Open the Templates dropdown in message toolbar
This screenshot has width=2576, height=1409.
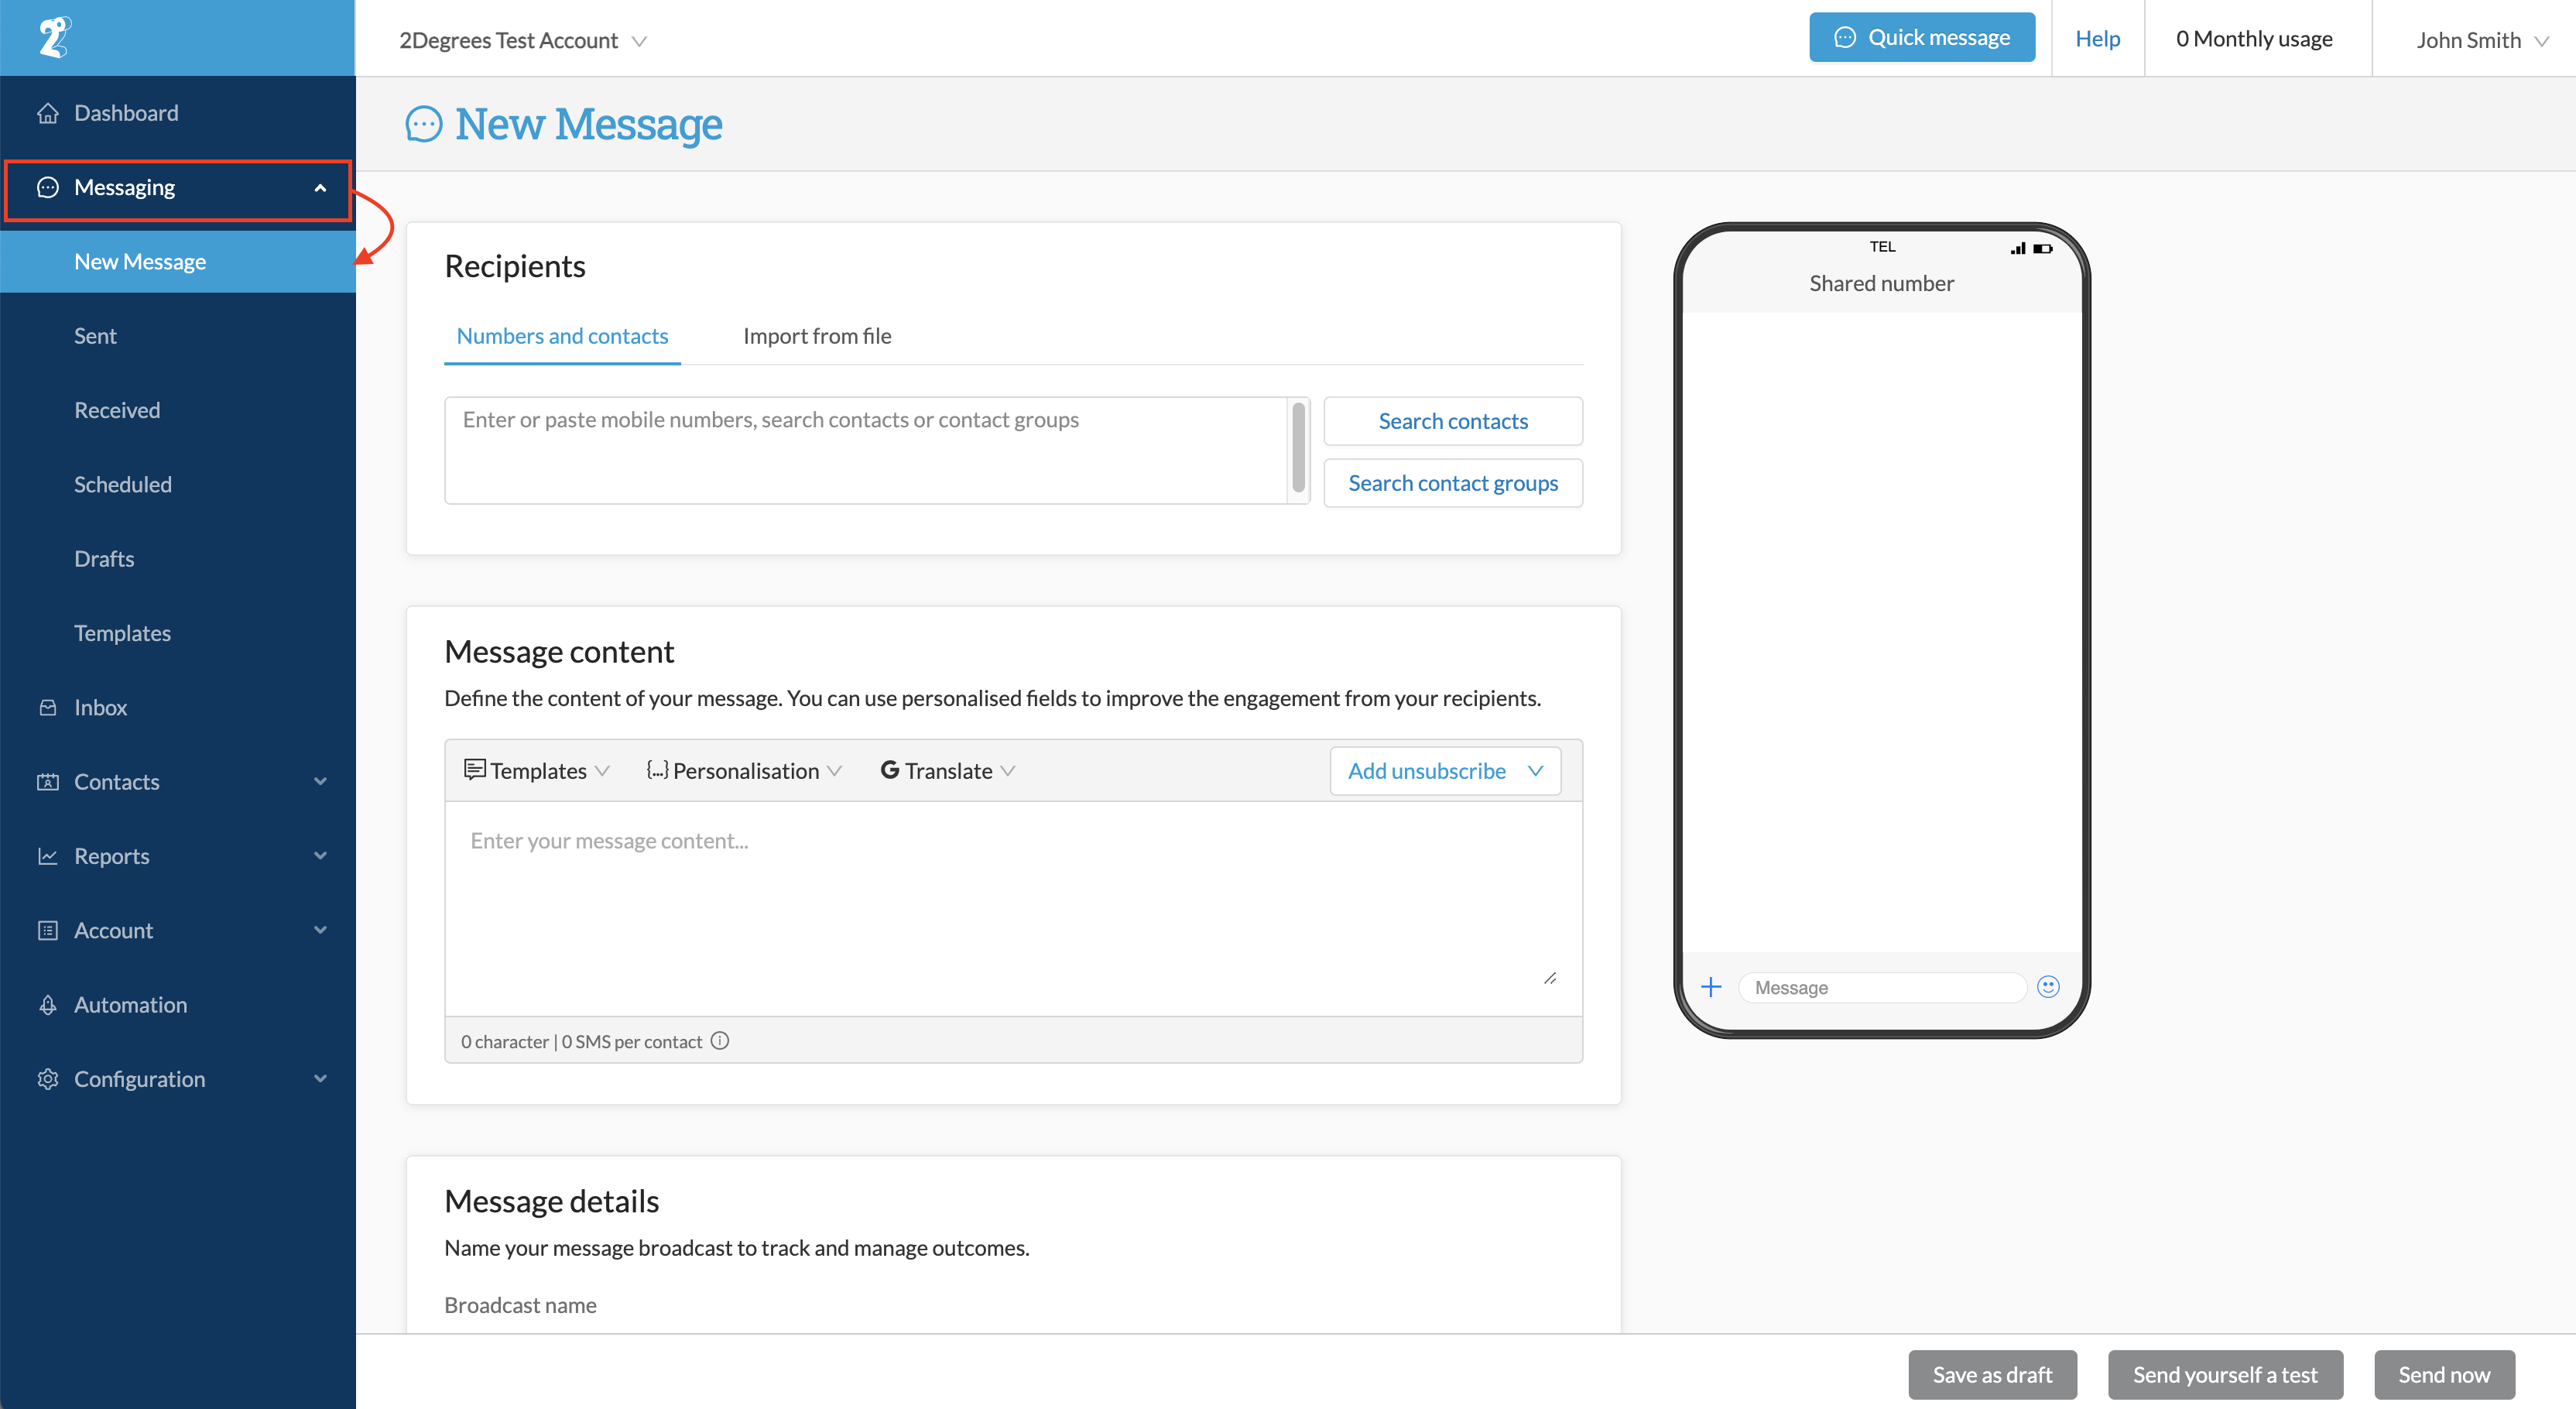click(x=536, y=770)
